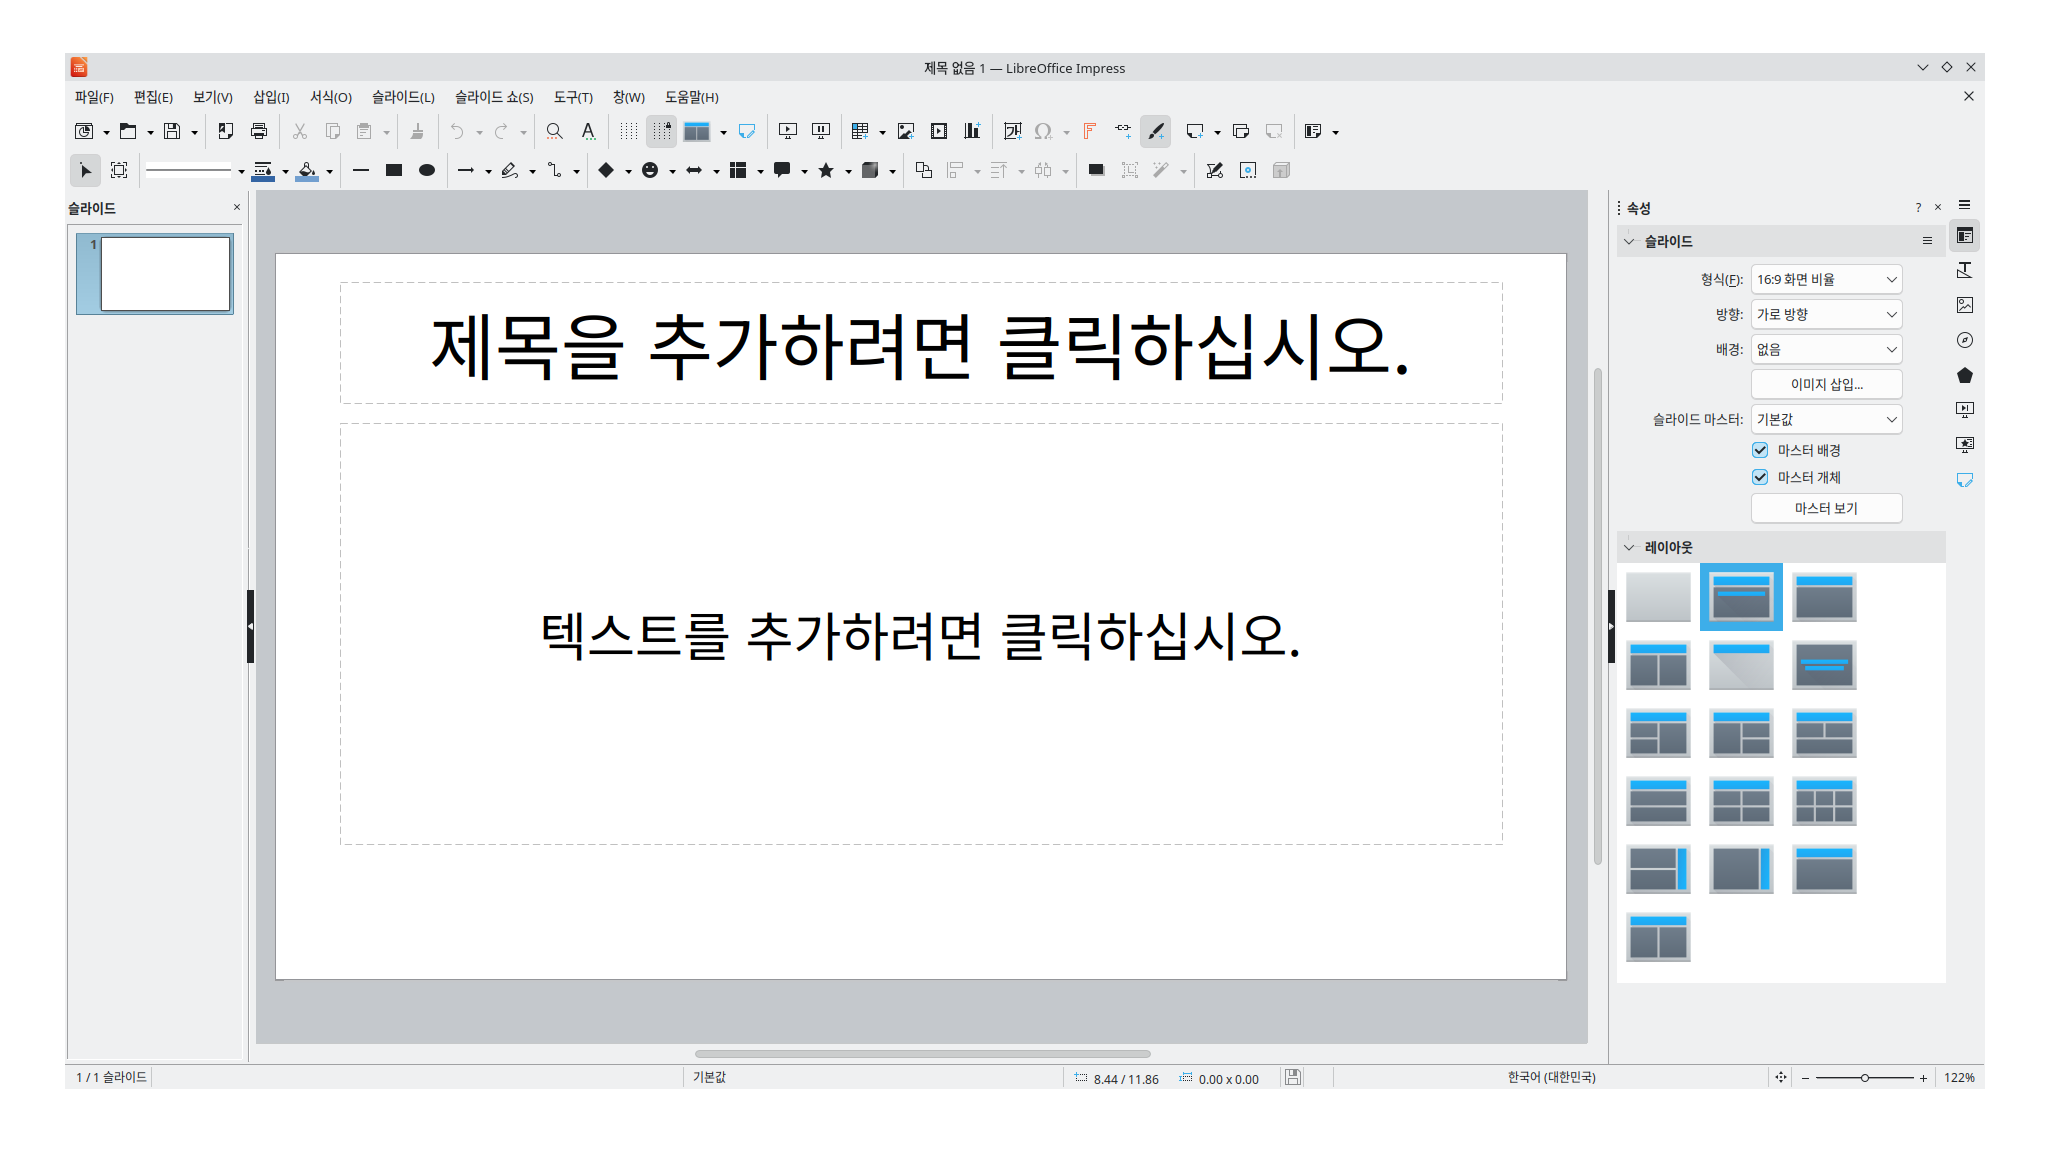Open the sidebar Animation deck icon
The height and width of the screenshot is (1166, 2050).
[1965, 445]
